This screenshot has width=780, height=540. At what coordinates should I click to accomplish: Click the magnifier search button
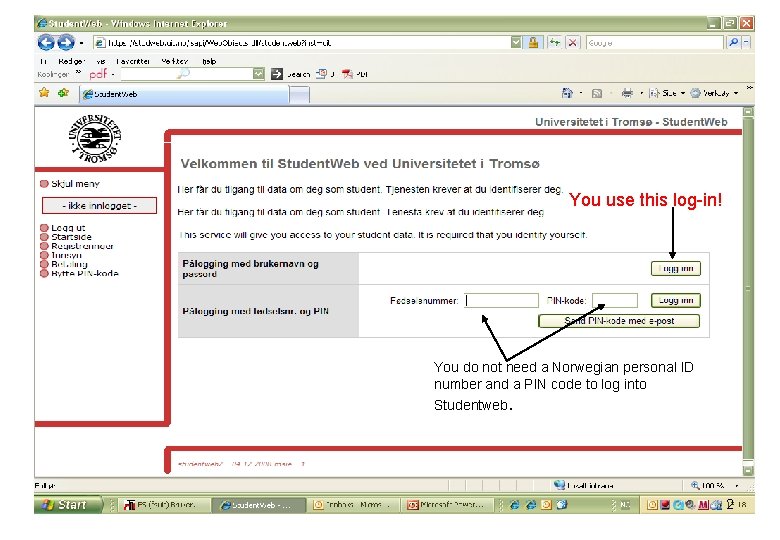[733, 43]
